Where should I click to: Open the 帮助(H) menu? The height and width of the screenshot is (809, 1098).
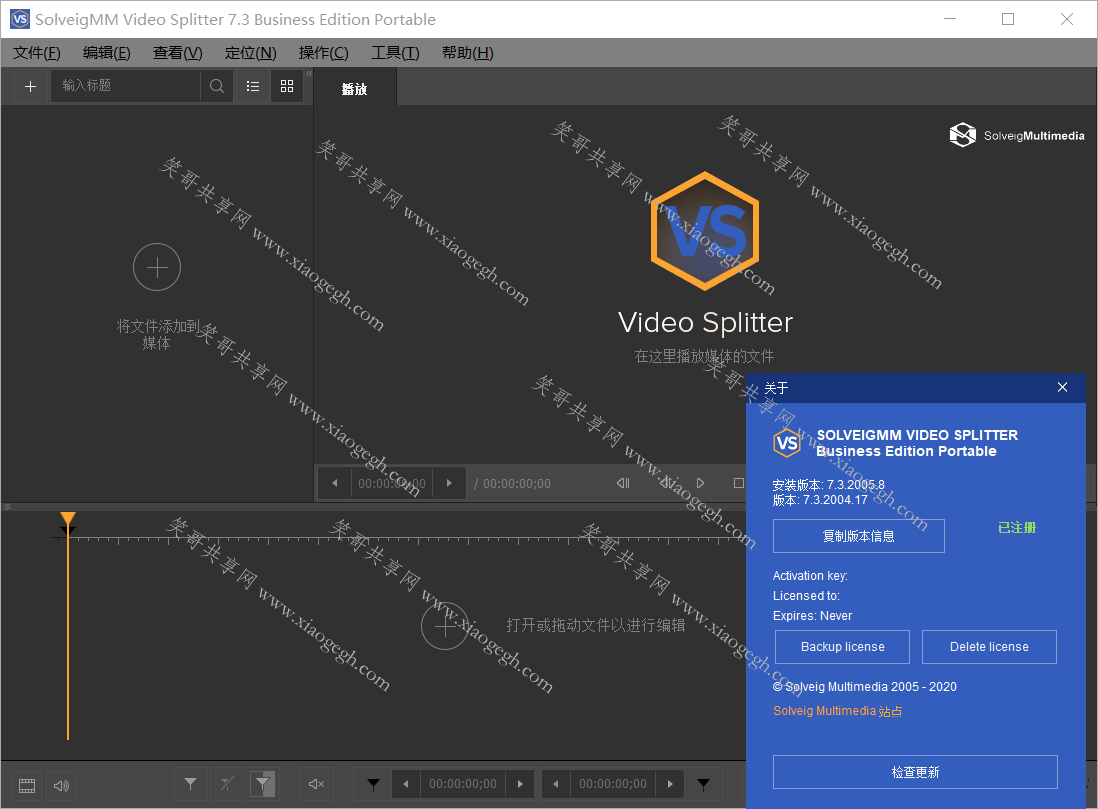tap(468, 53)
